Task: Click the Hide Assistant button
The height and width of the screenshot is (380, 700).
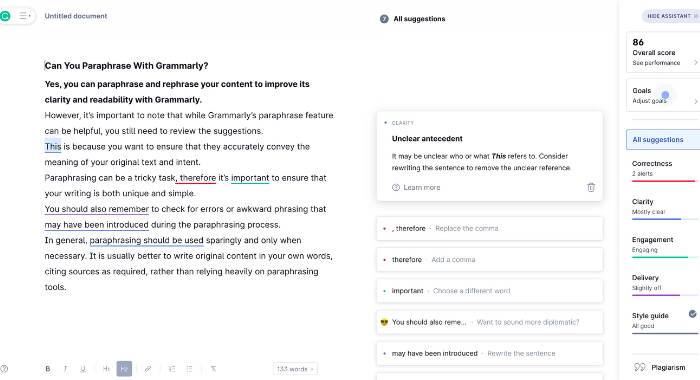Action: tap(671, 16)
